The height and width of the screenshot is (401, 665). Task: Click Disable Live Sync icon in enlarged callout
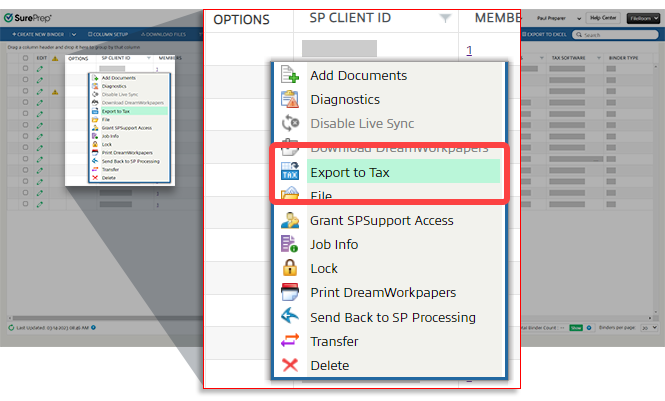[290, 123]
